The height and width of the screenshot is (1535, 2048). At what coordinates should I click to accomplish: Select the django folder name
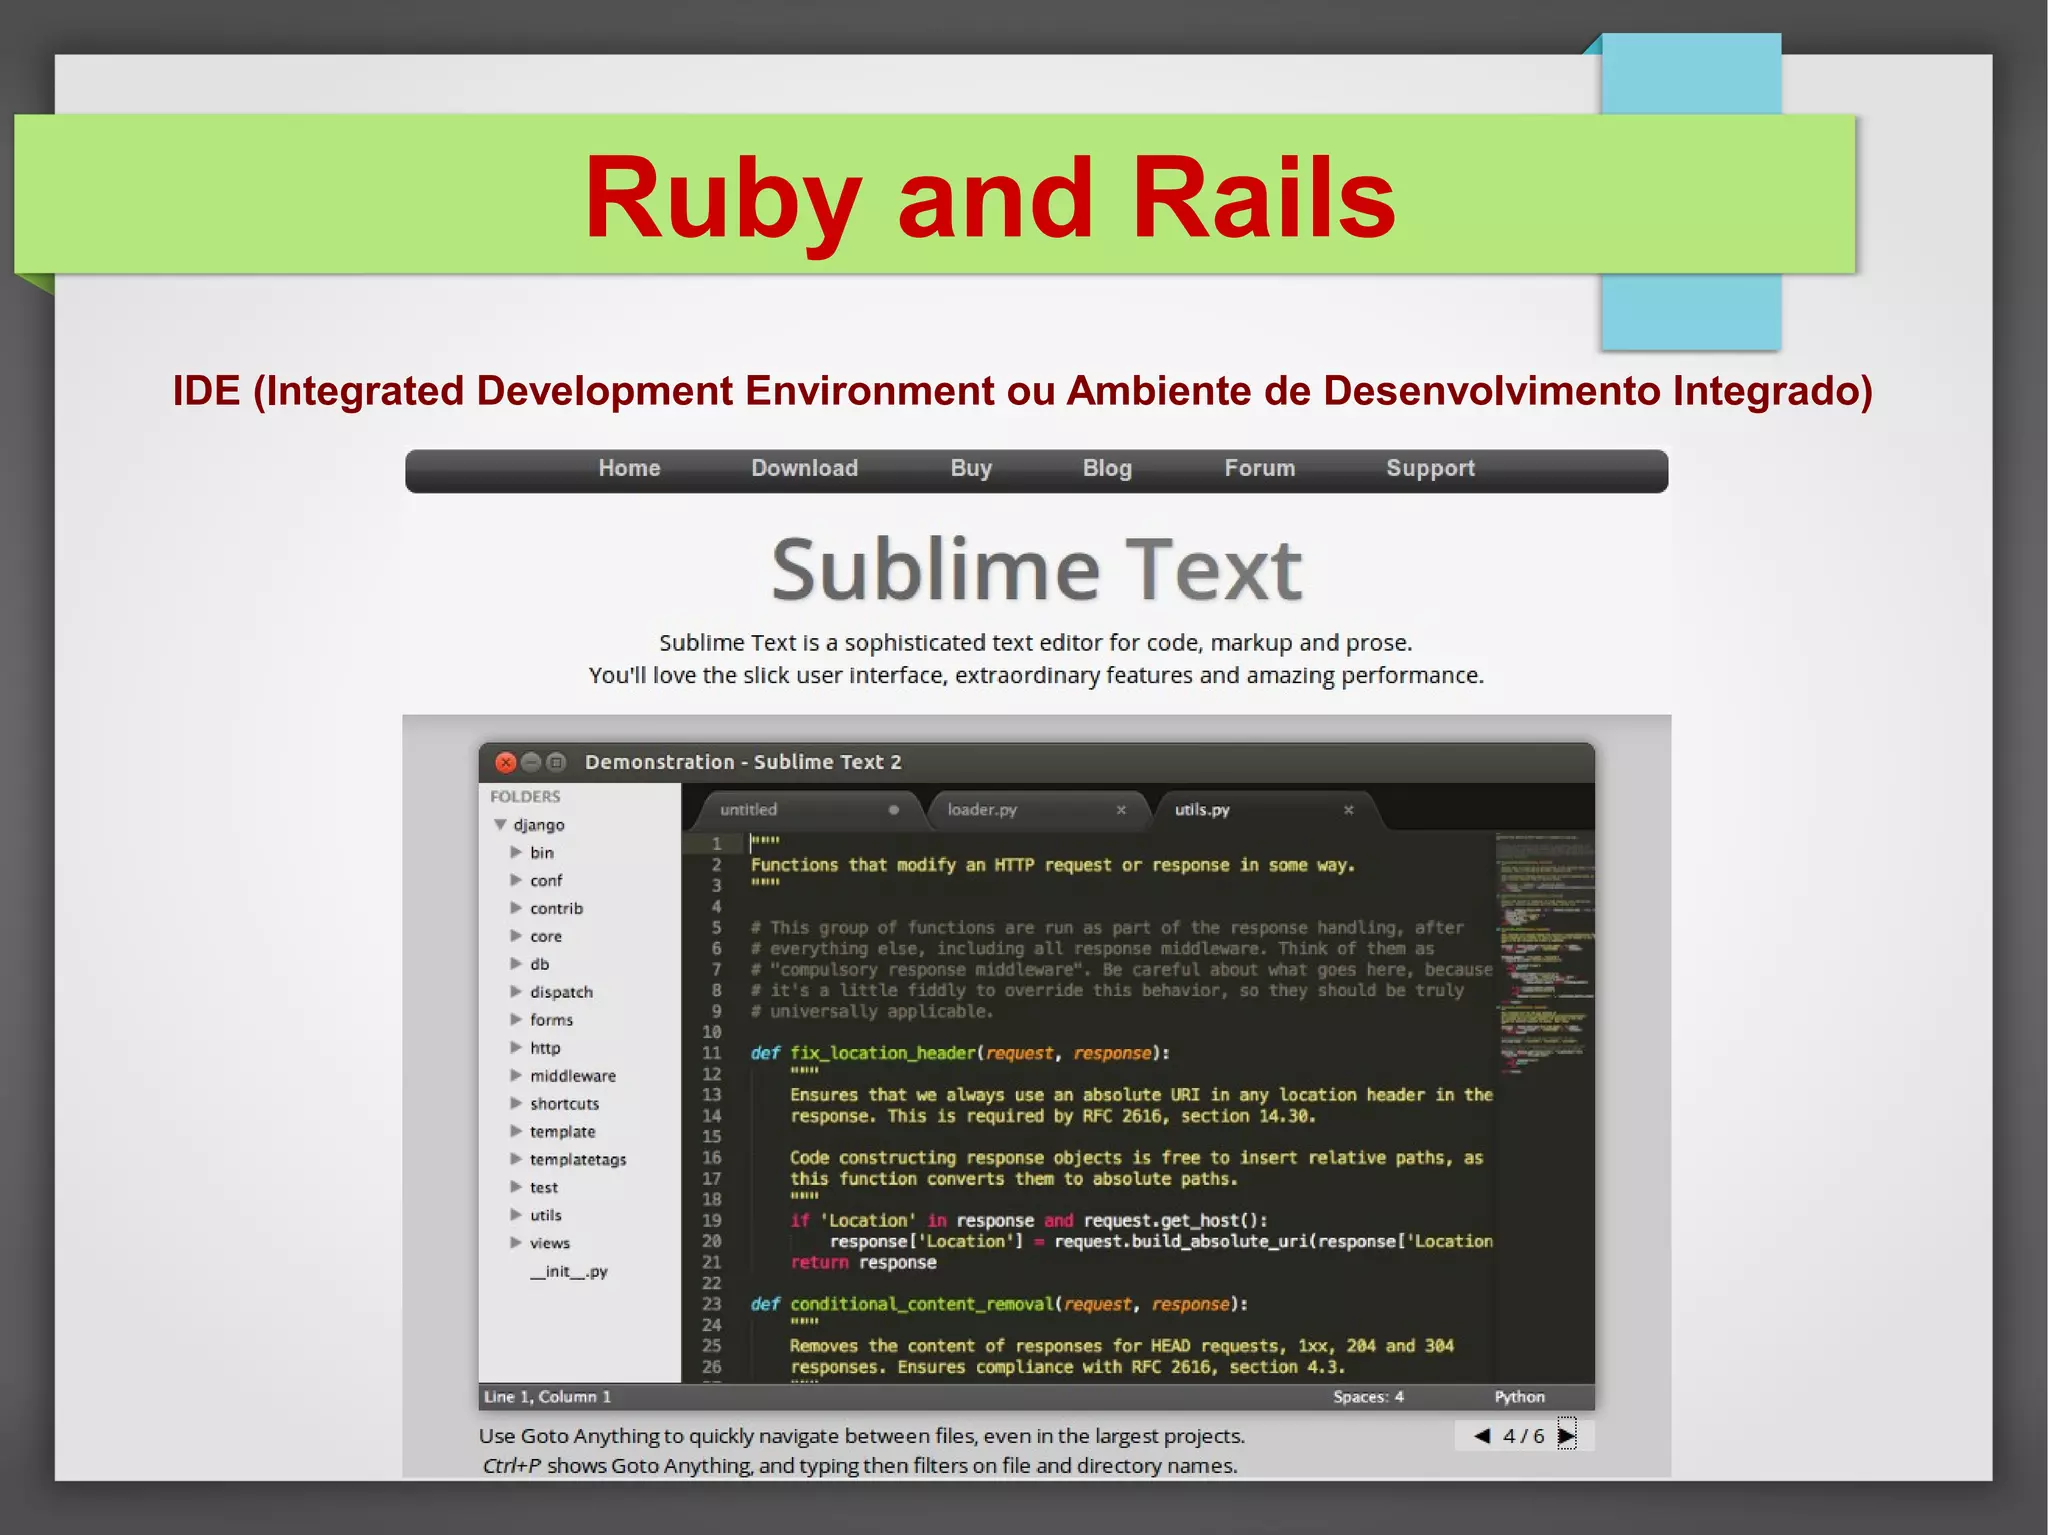click(539, 825)
